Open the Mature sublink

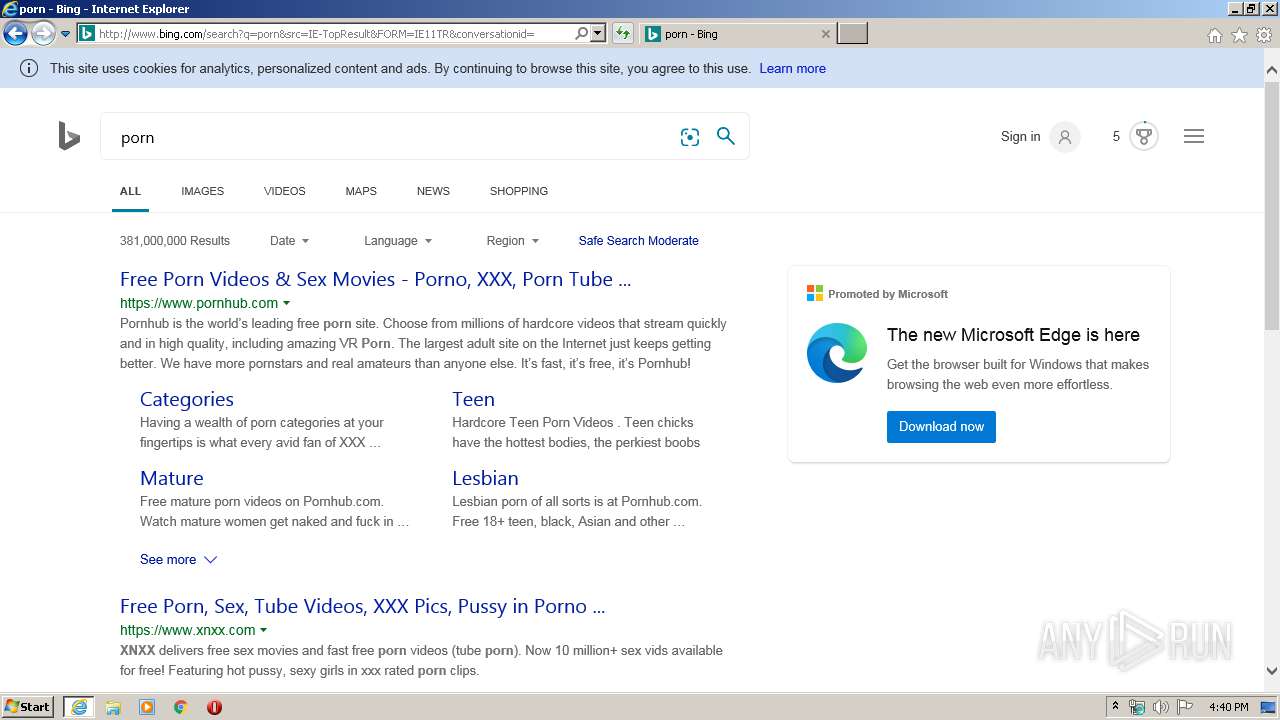(x=172, y=478)
